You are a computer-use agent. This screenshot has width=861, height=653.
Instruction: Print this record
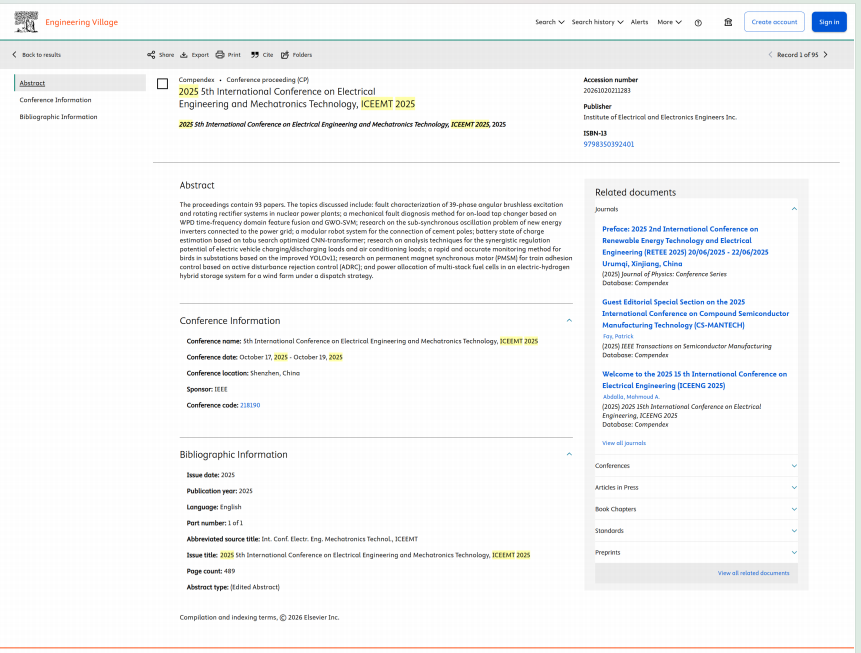tap(228, 55)
